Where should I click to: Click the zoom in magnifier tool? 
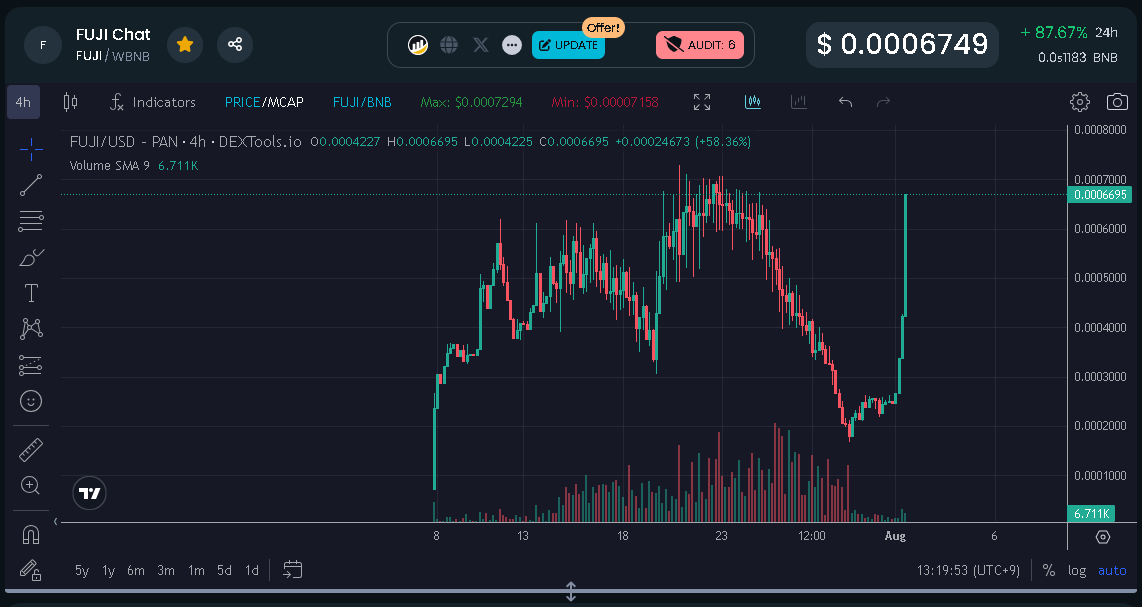coord(31,485)
